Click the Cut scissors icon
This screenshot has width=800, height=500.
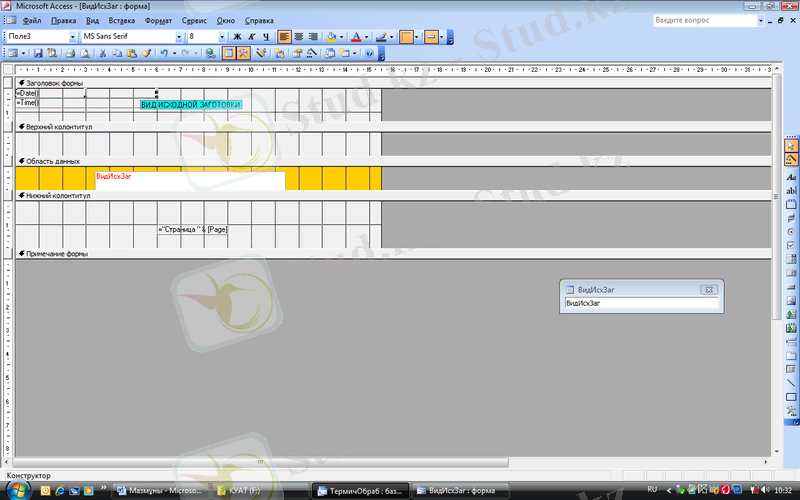click(103, 53)
